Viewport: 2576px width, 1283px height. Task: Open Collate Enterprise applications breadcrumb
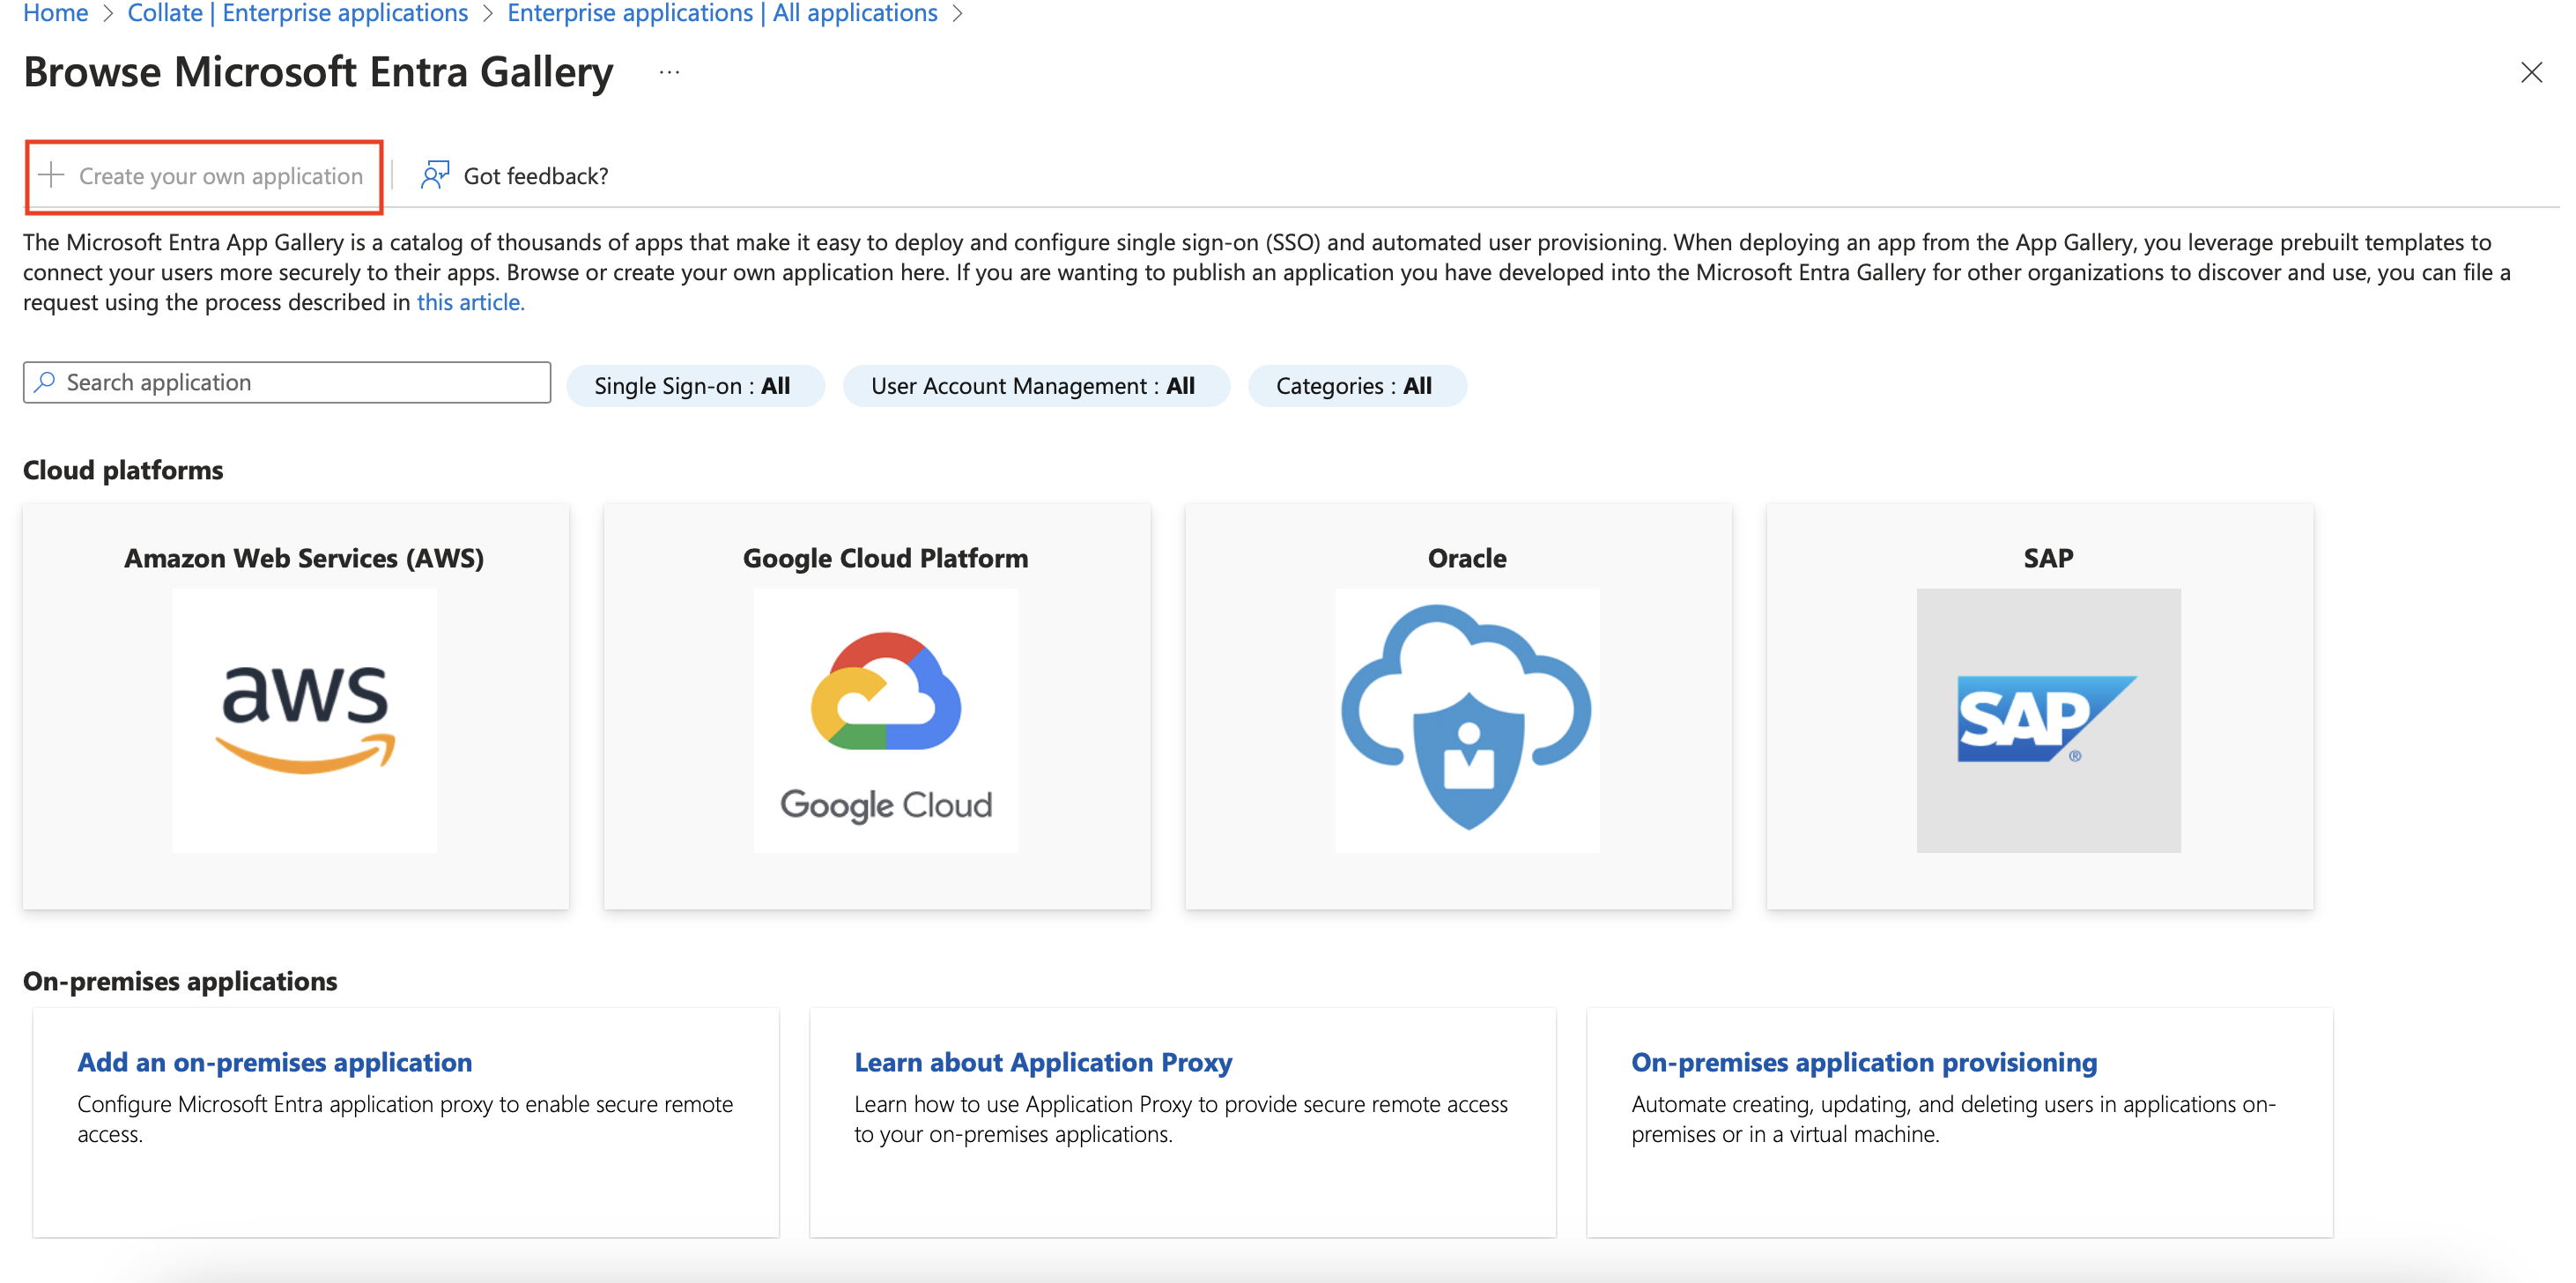click(x=297, y=13)
